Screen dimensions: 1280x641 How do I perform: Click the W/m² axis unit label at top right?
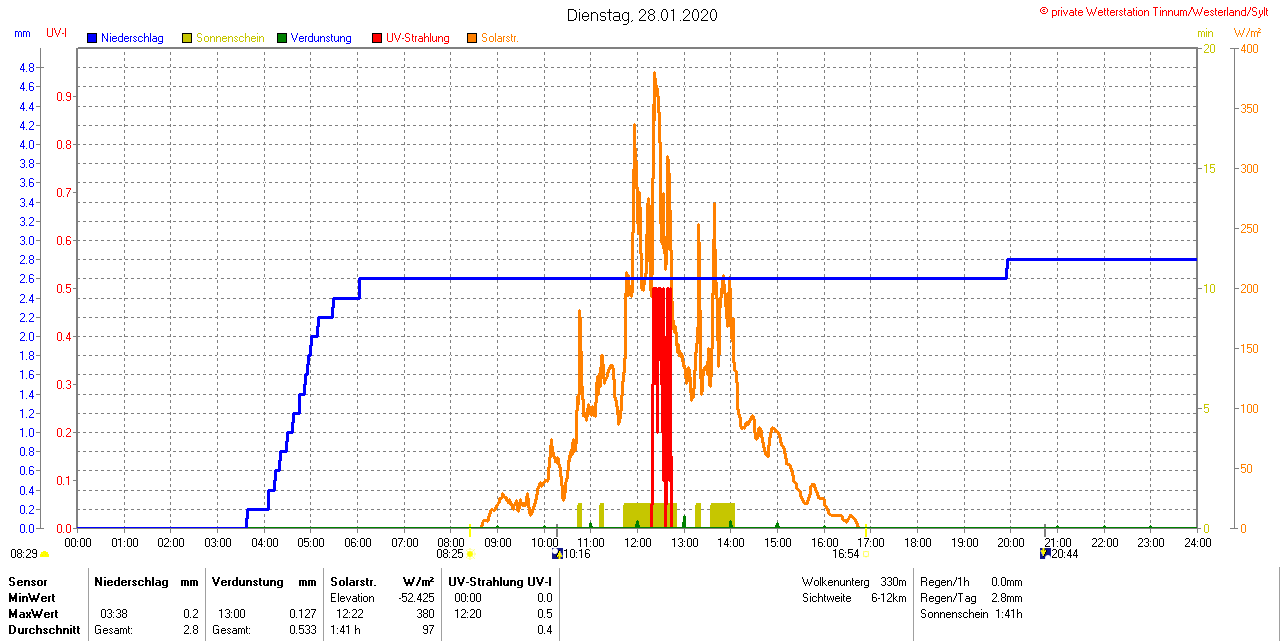[x=1247, y=33]
